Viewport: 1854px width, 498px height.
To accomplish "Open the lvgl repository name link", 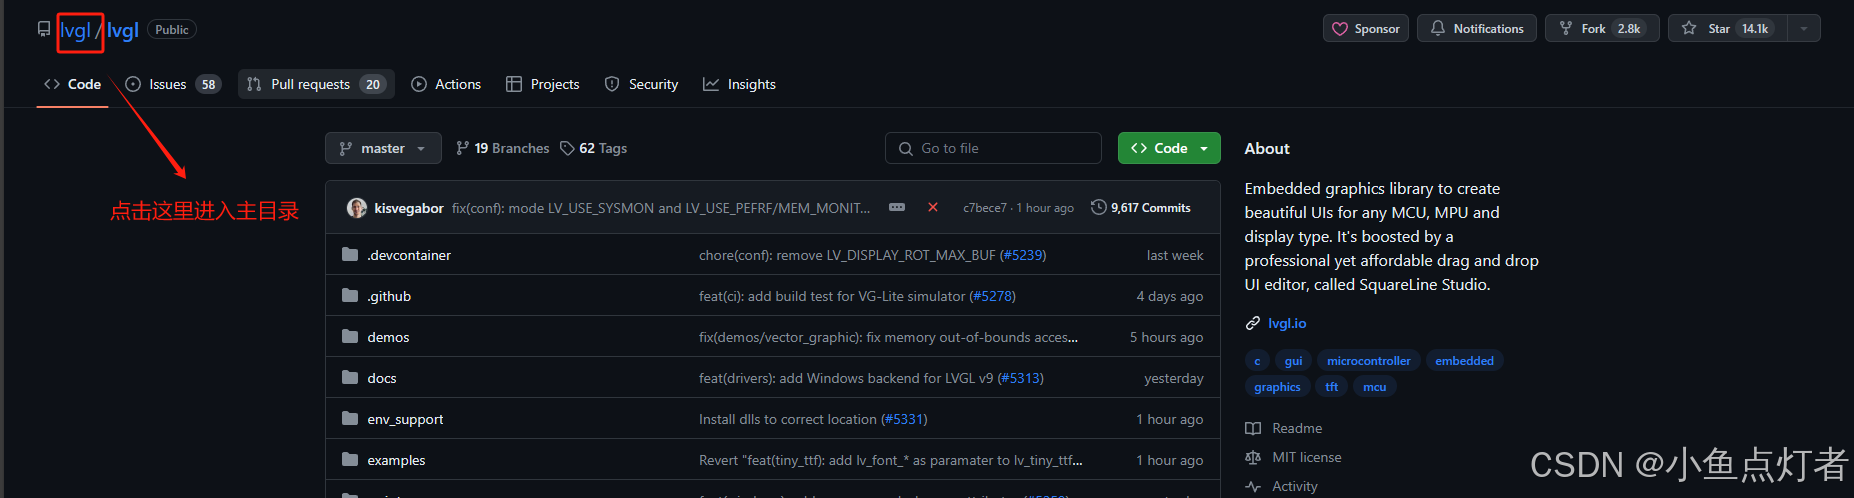I will 123,30.
